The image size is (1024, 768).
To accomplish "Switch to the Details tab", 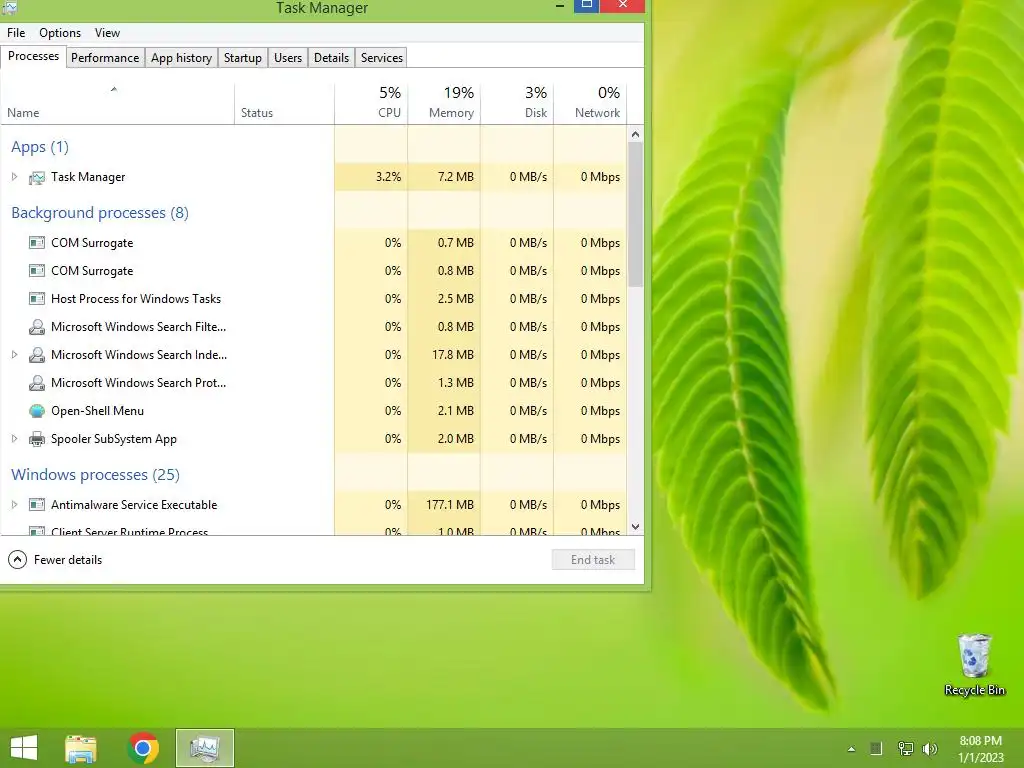I will (x=332, y=57).
